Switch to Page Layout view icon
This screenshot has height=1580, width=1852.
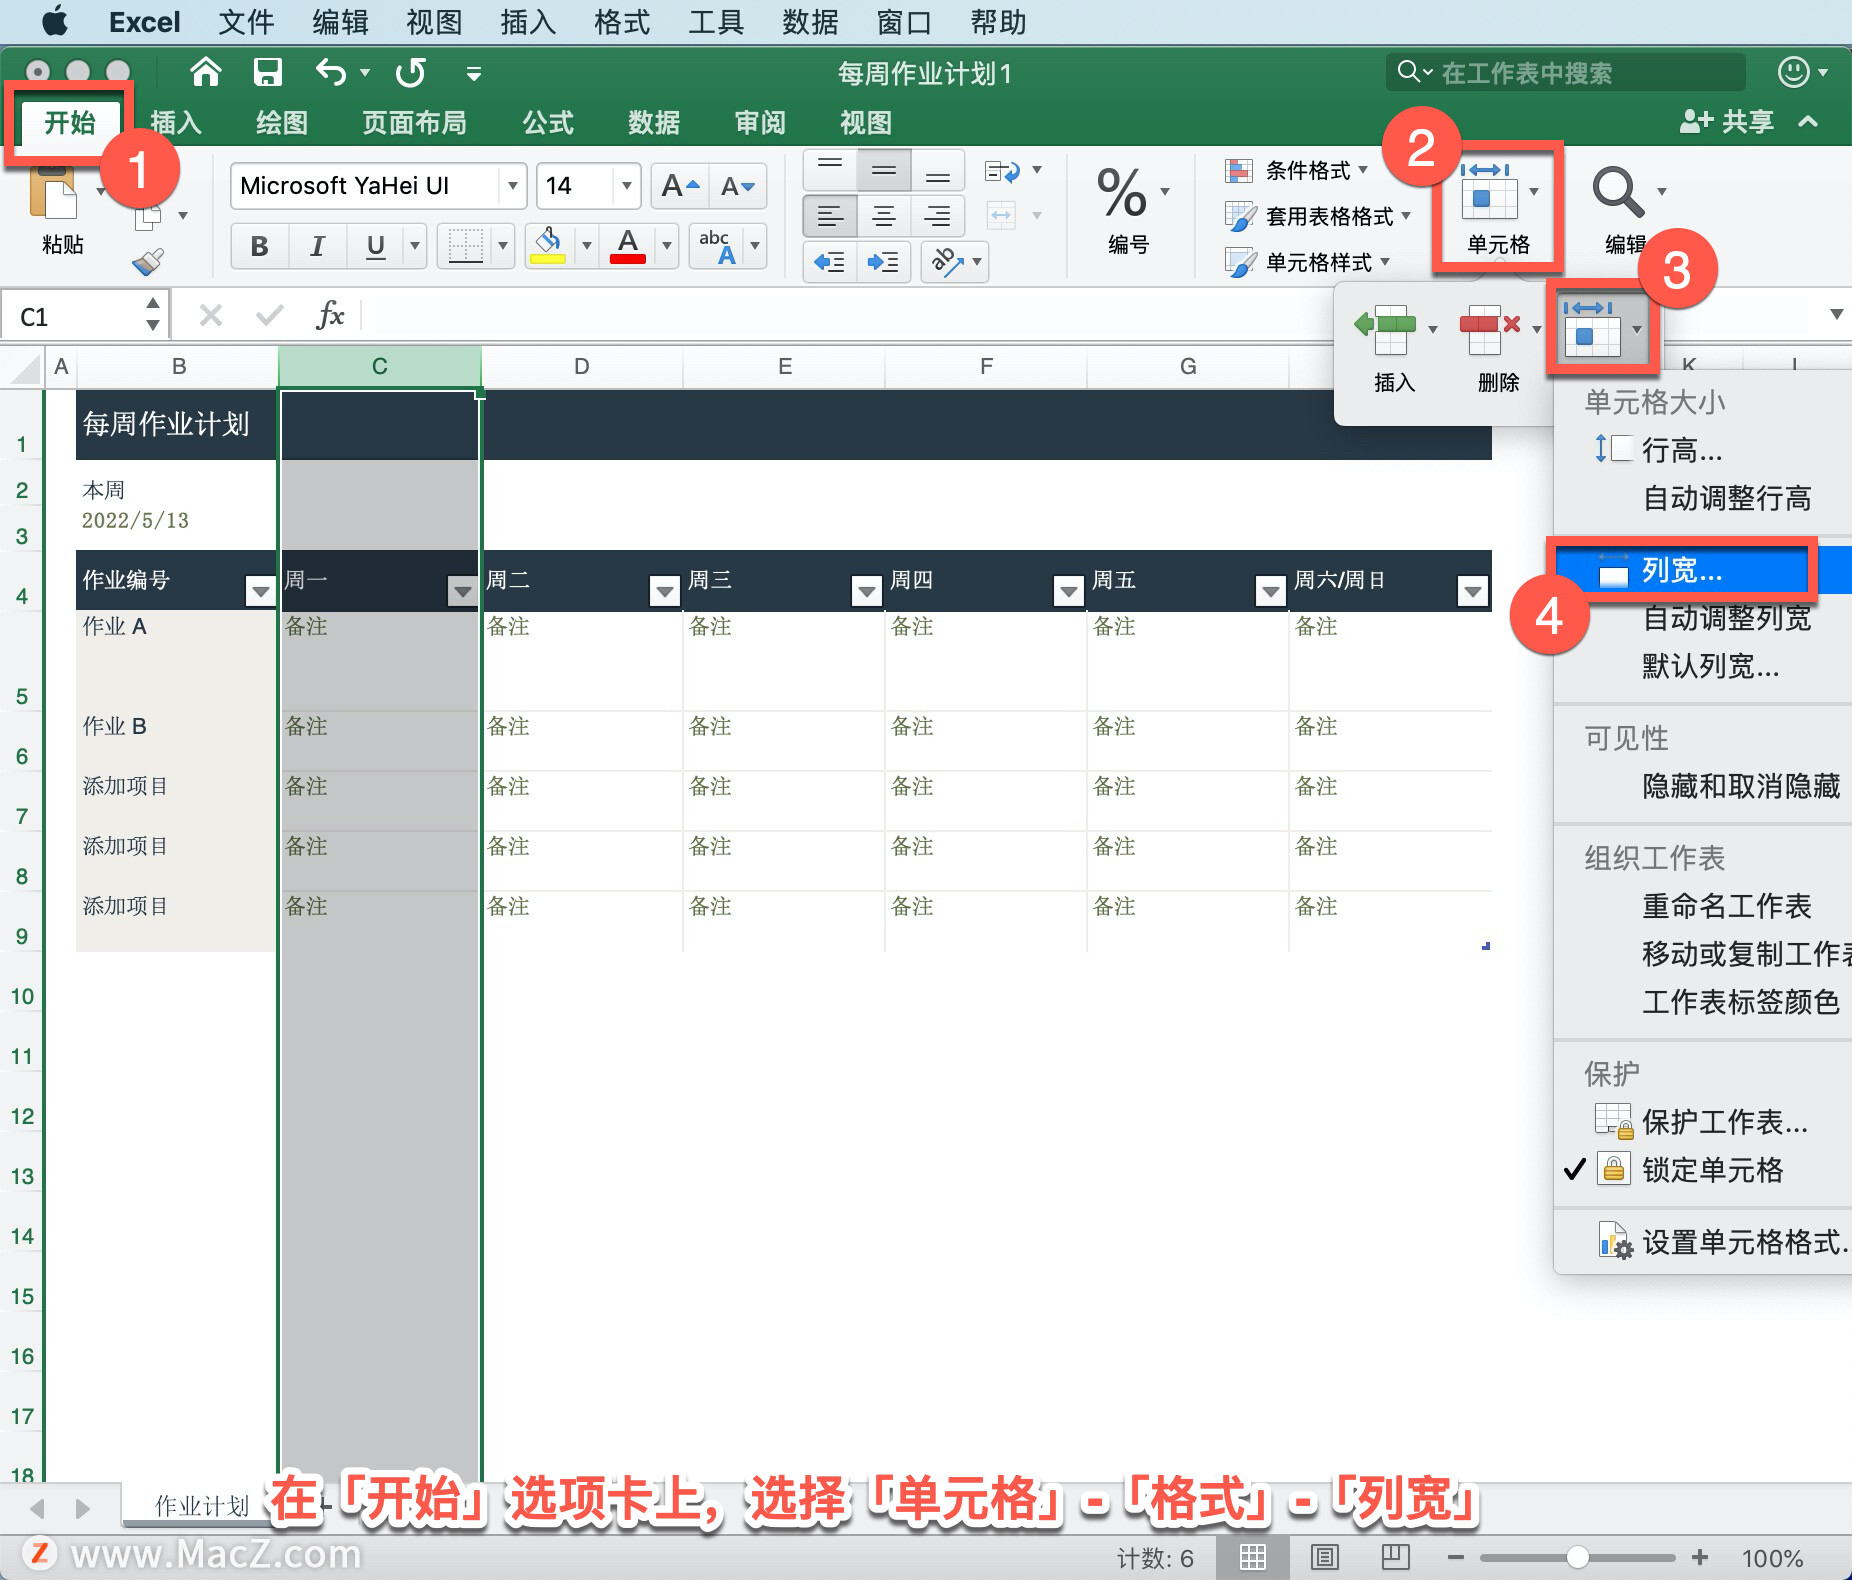click(x=1325, y=1556)
